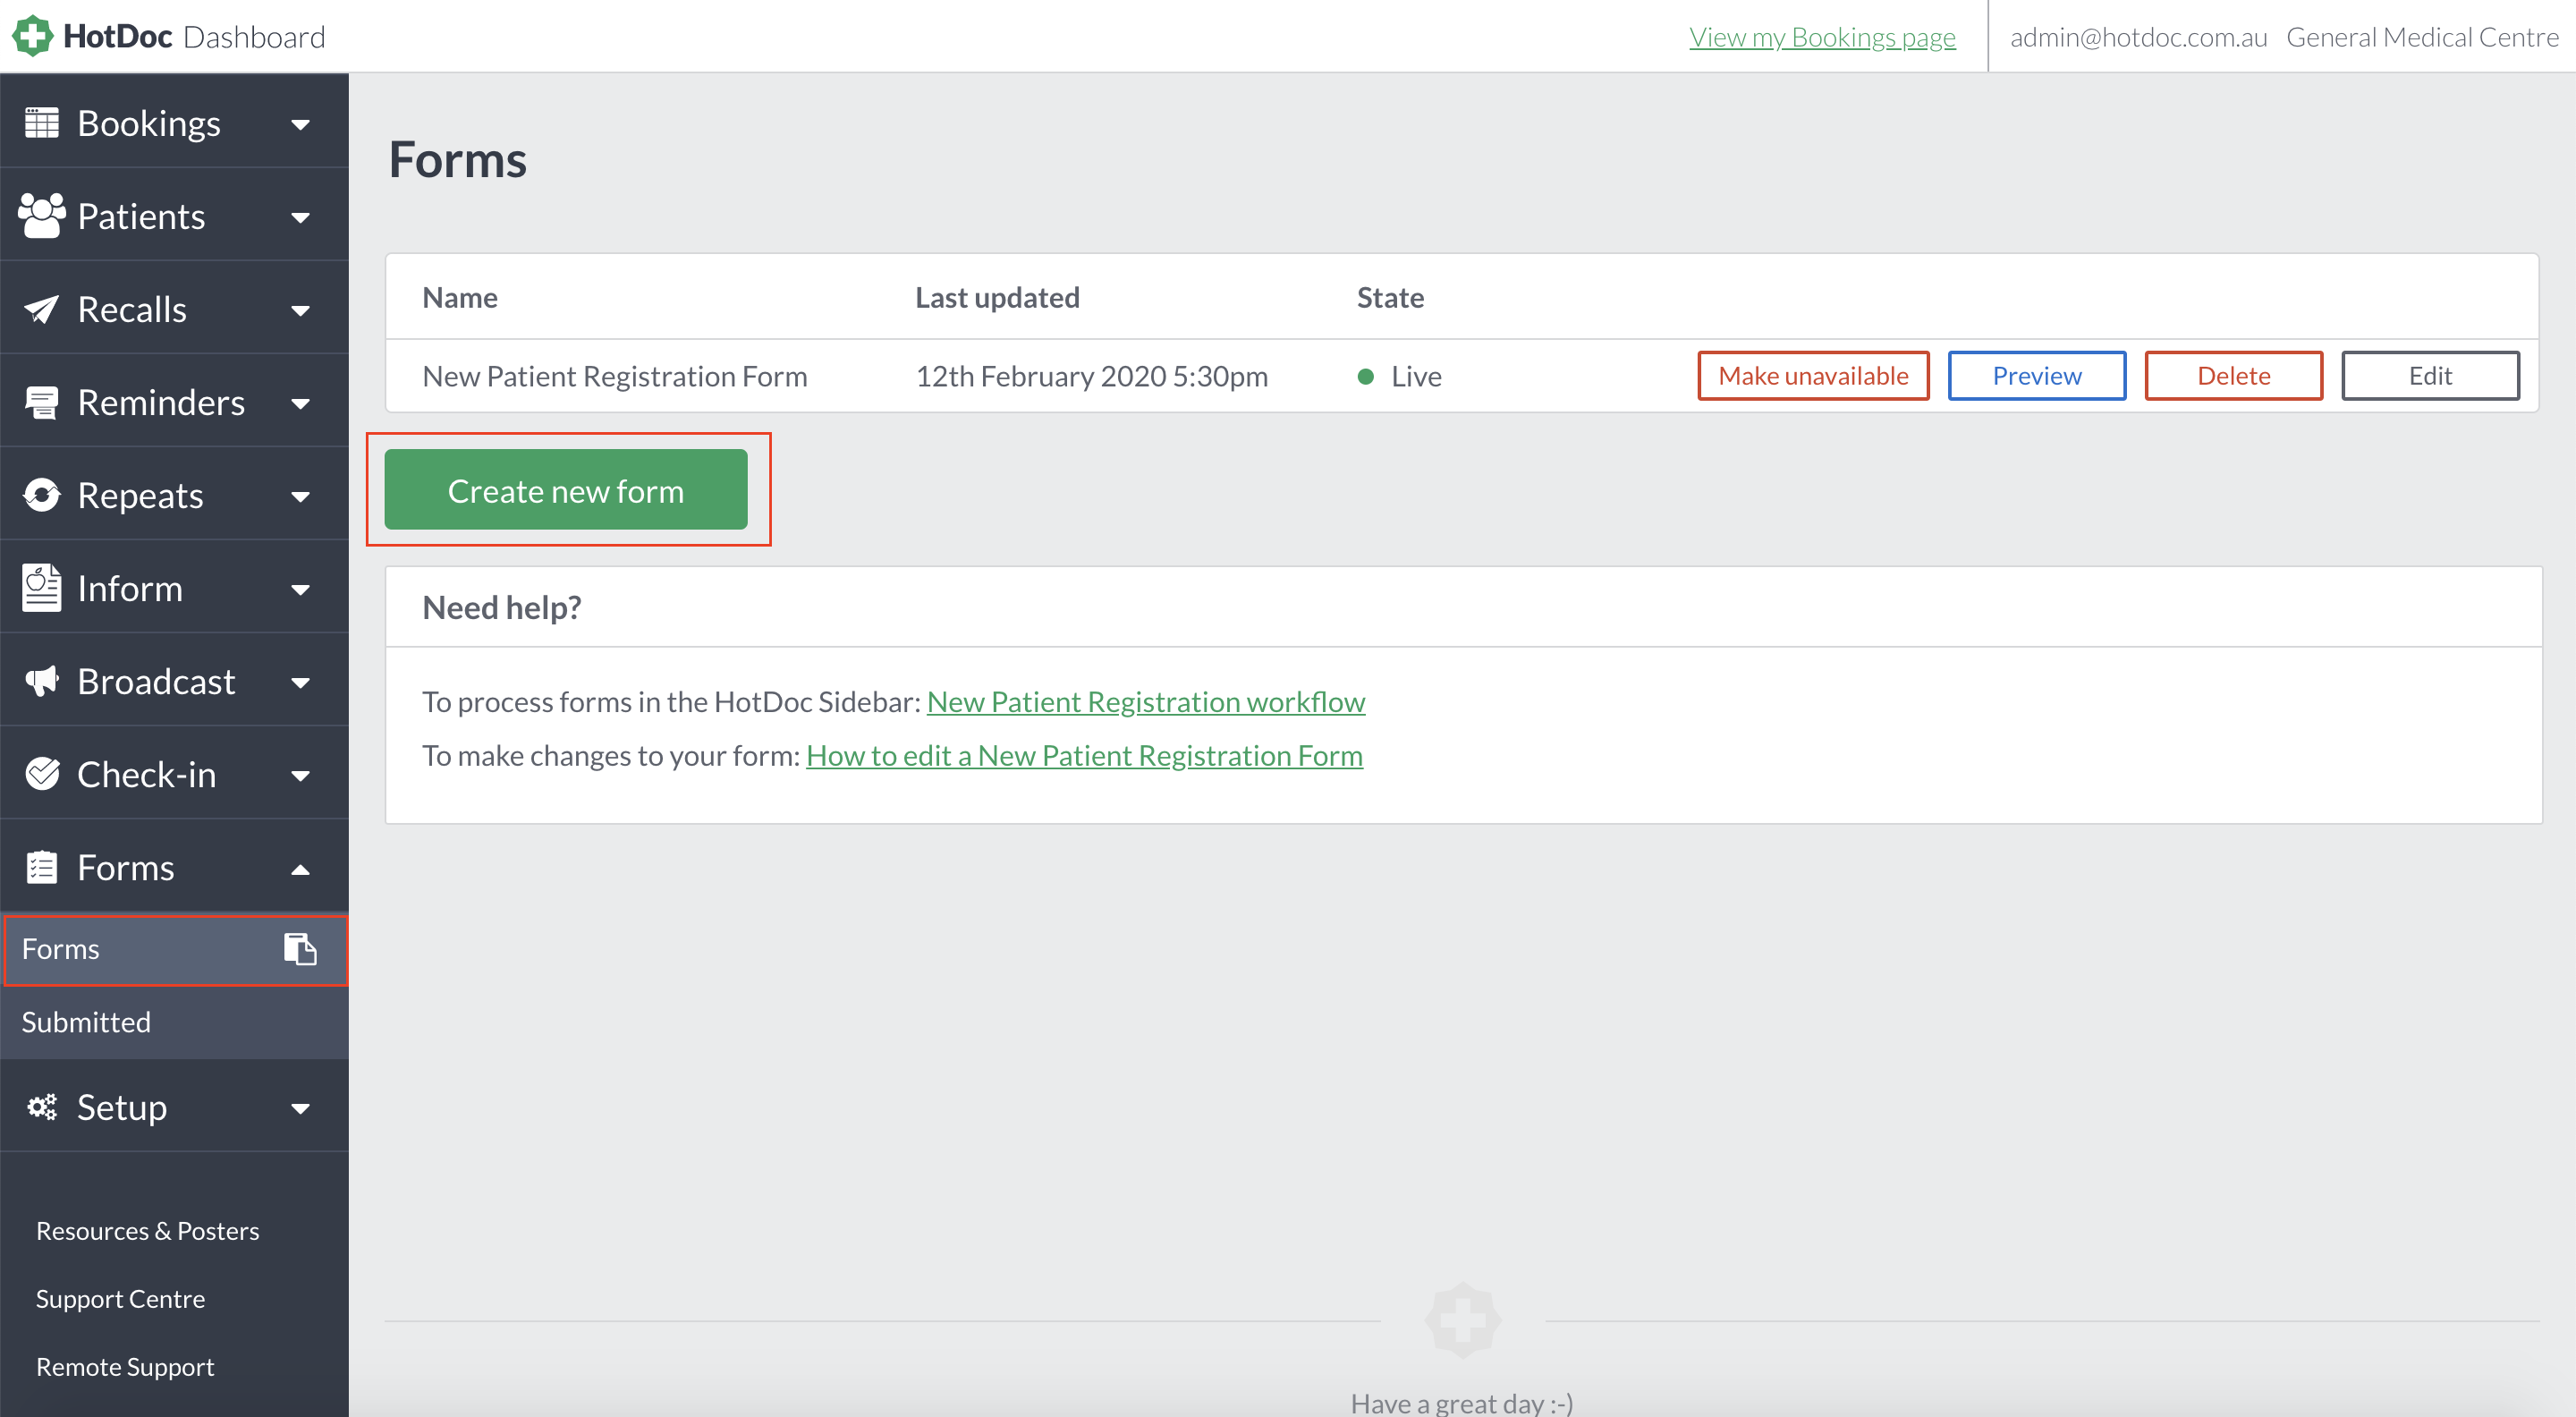2576x1417 pixels.
Task: Expand the Broadcast menu arrow
Action: (x=300, y=683)
